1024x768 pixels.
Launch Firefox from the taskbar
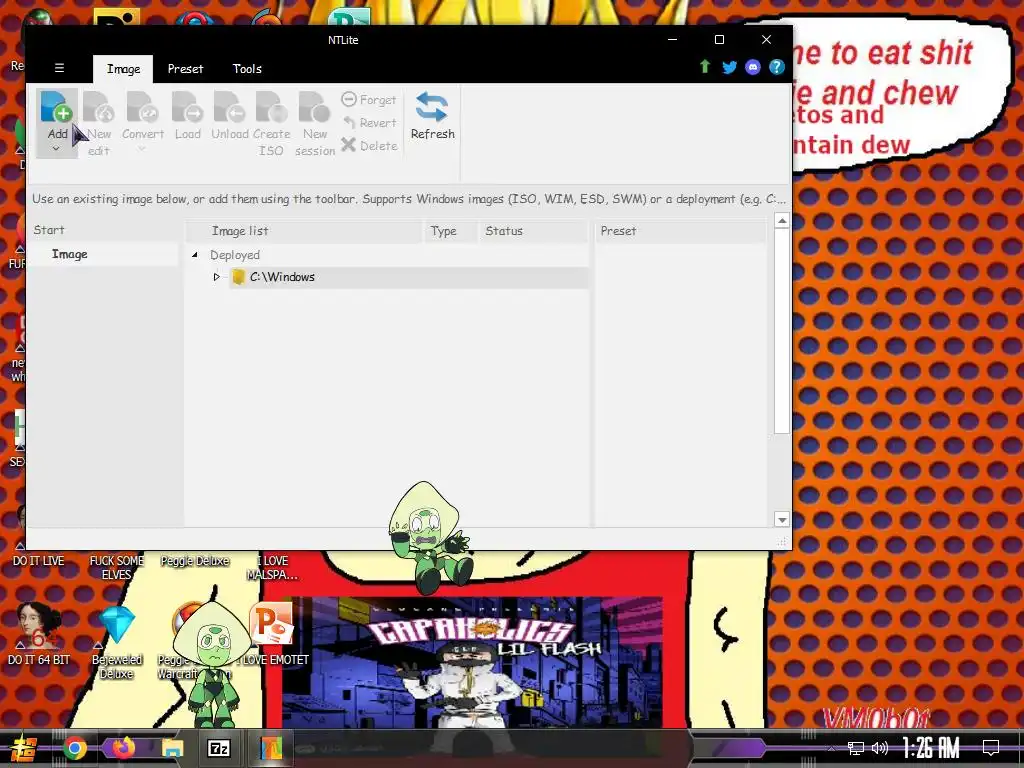coord(123,748)
